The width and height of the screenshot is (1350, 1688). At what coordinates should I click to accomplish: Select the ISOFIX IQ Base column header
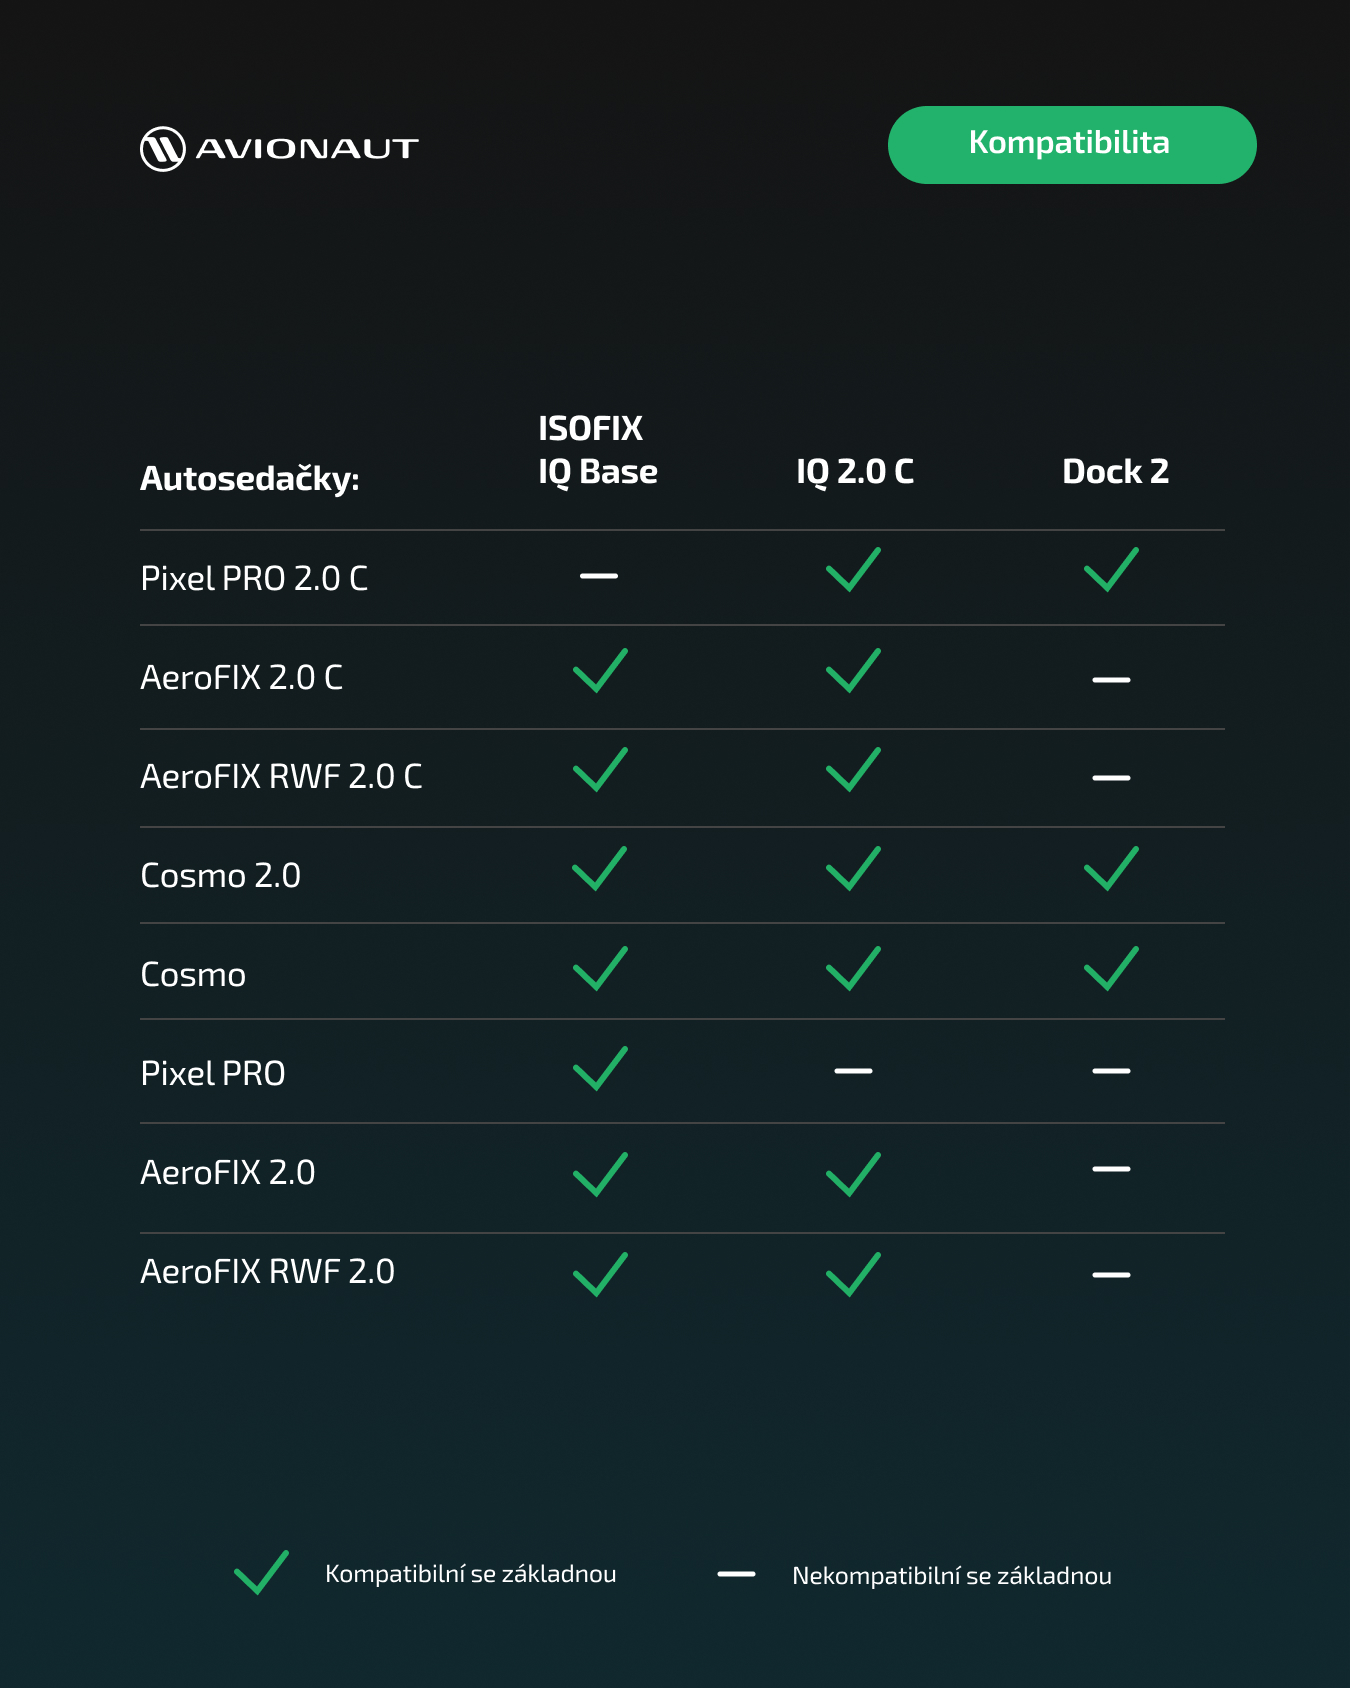click(597, 450)
